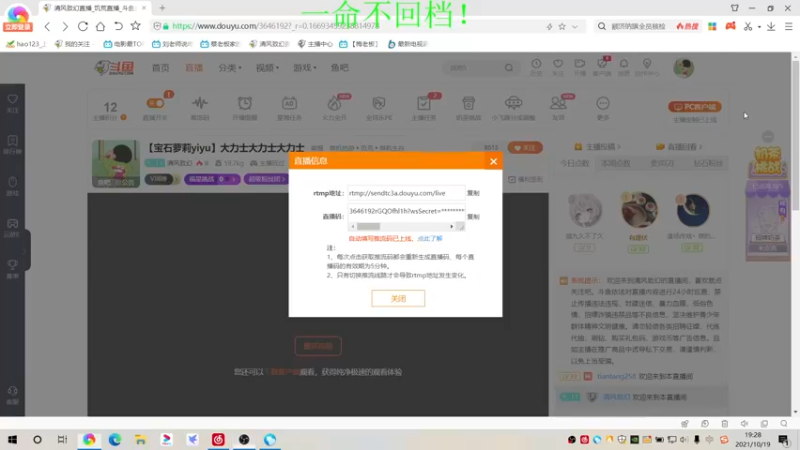Open a new browser tab with plus
This screenshot has height=450, width=800.
[x=162, y=8]
